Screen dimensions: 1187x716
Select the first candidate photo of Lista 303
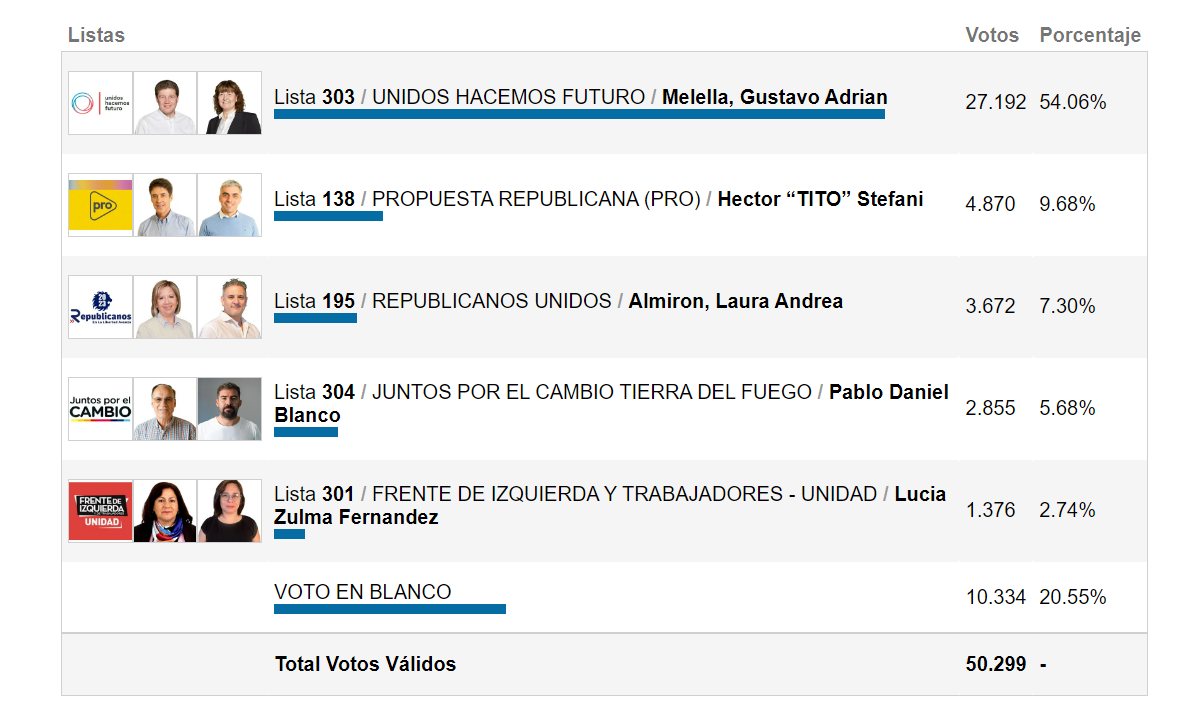coord(165,103)
